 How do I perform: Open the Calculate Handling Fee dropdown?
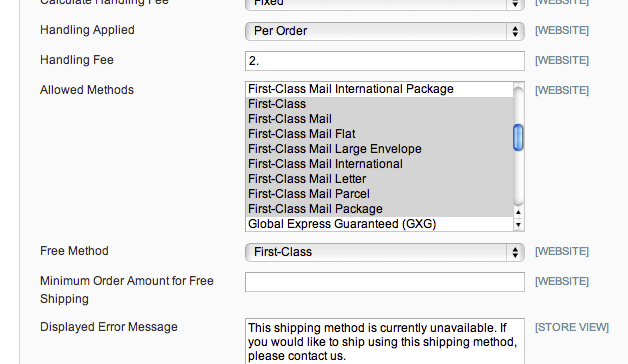(x=384, y=4)
